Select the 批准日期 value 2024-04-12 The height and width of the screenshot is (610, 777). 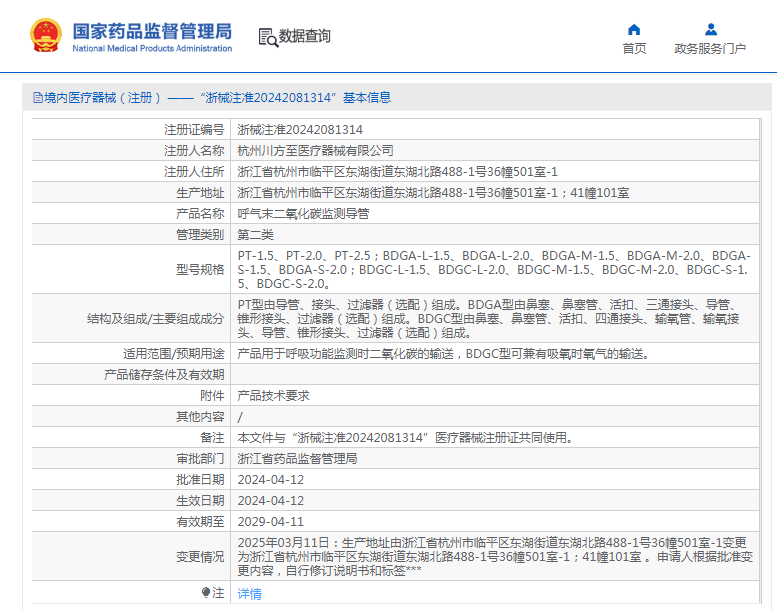coord(271,480)
